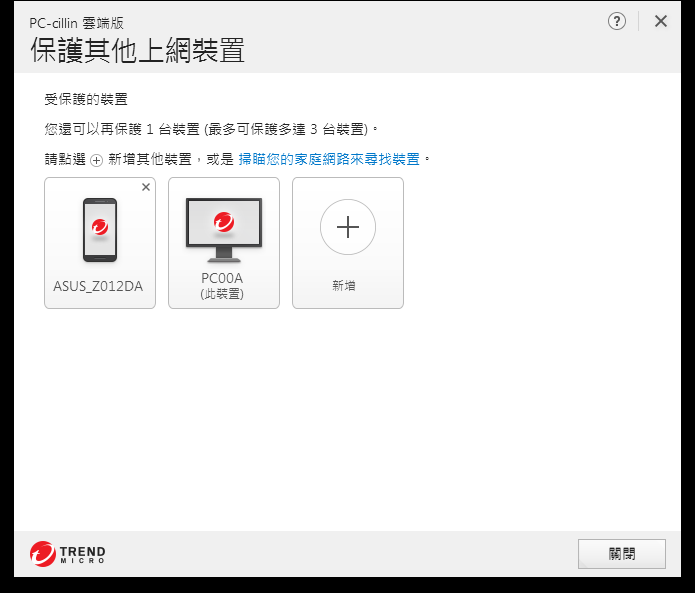Click the plus circle to add device

(348, 227)
